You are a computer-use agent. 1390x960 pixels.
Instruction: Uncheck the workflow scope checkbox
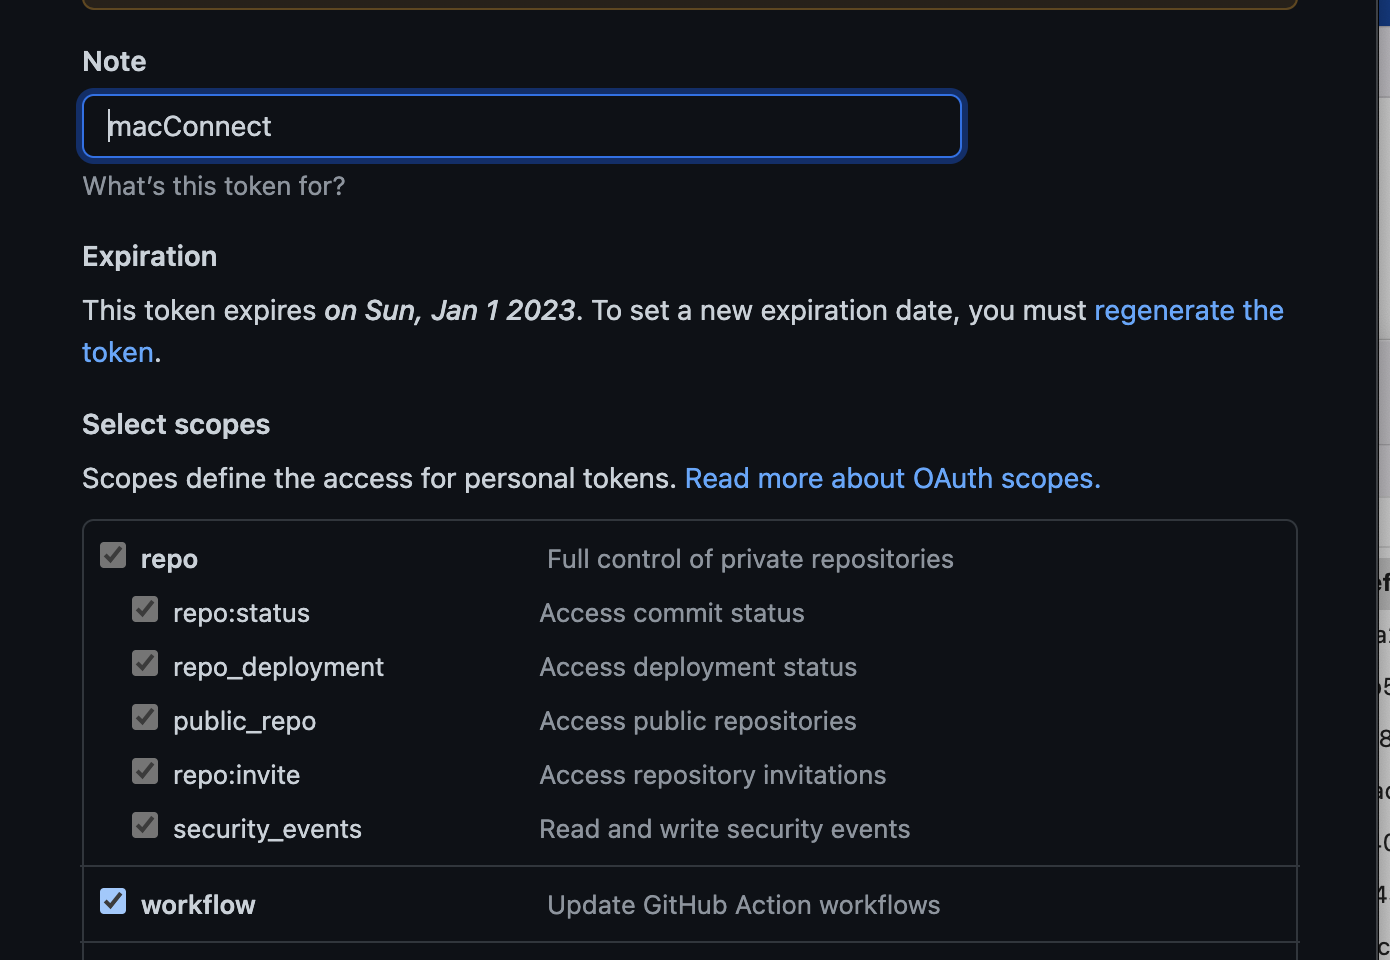coord(113,901)
